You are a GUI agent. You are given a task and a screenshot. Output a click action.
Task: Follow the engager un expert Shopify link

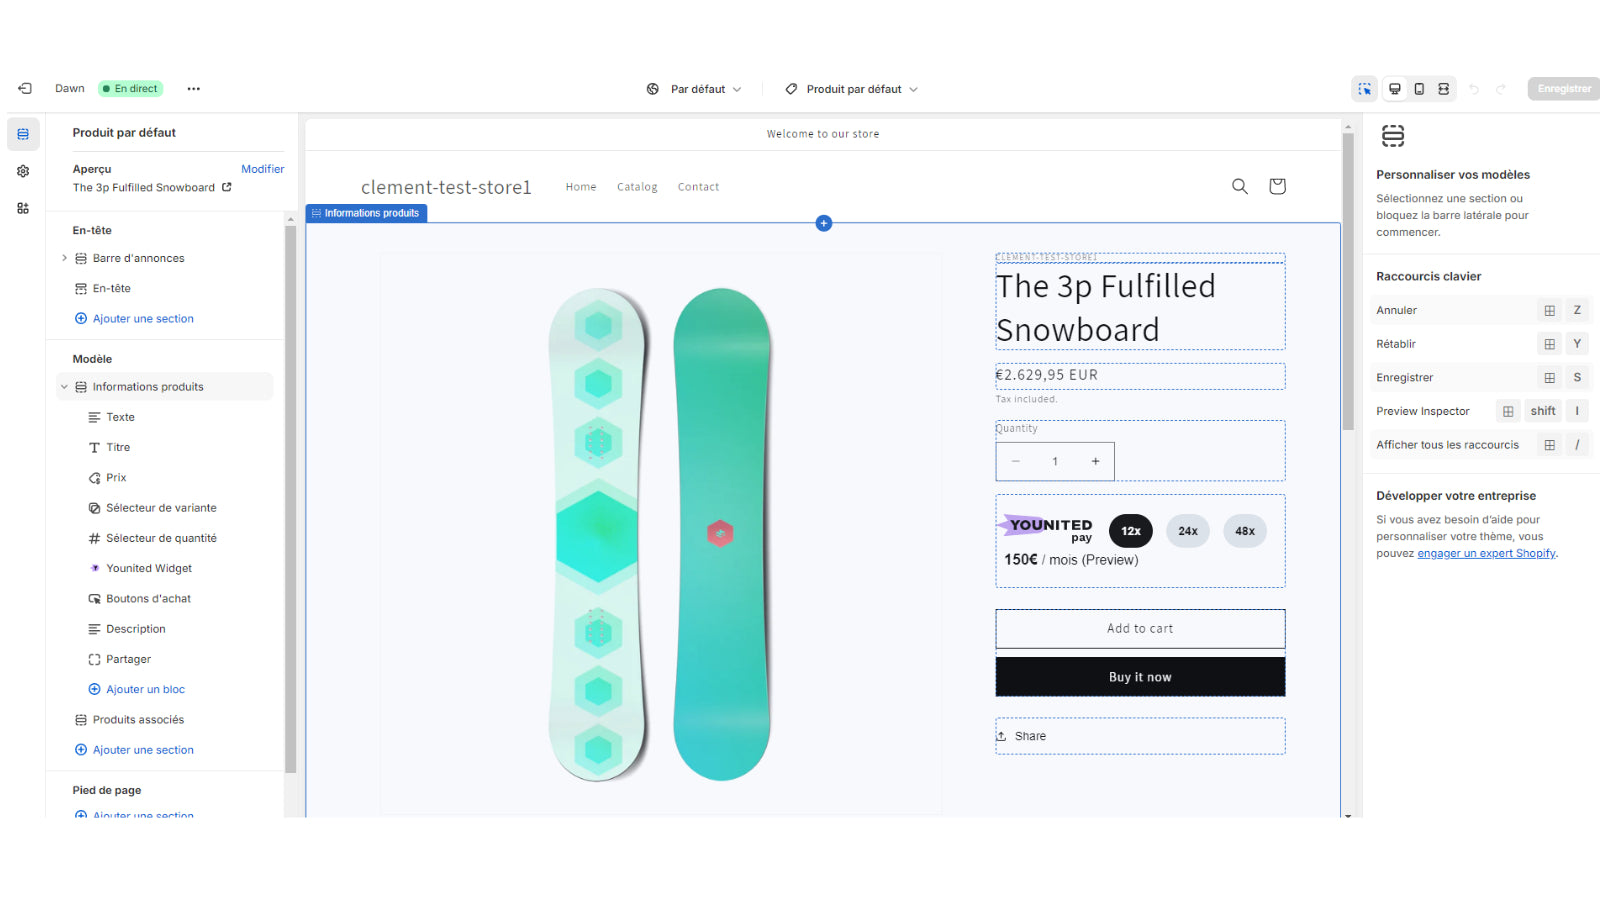click(1486, 553)
